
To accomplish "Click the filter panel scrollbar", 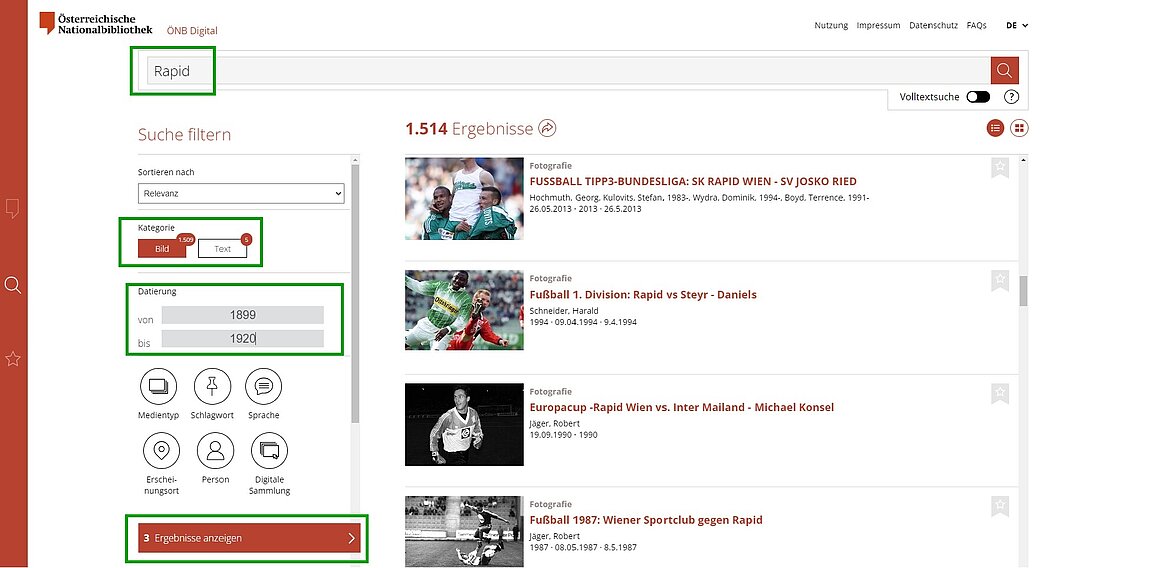I will click(x=356, y=294).
